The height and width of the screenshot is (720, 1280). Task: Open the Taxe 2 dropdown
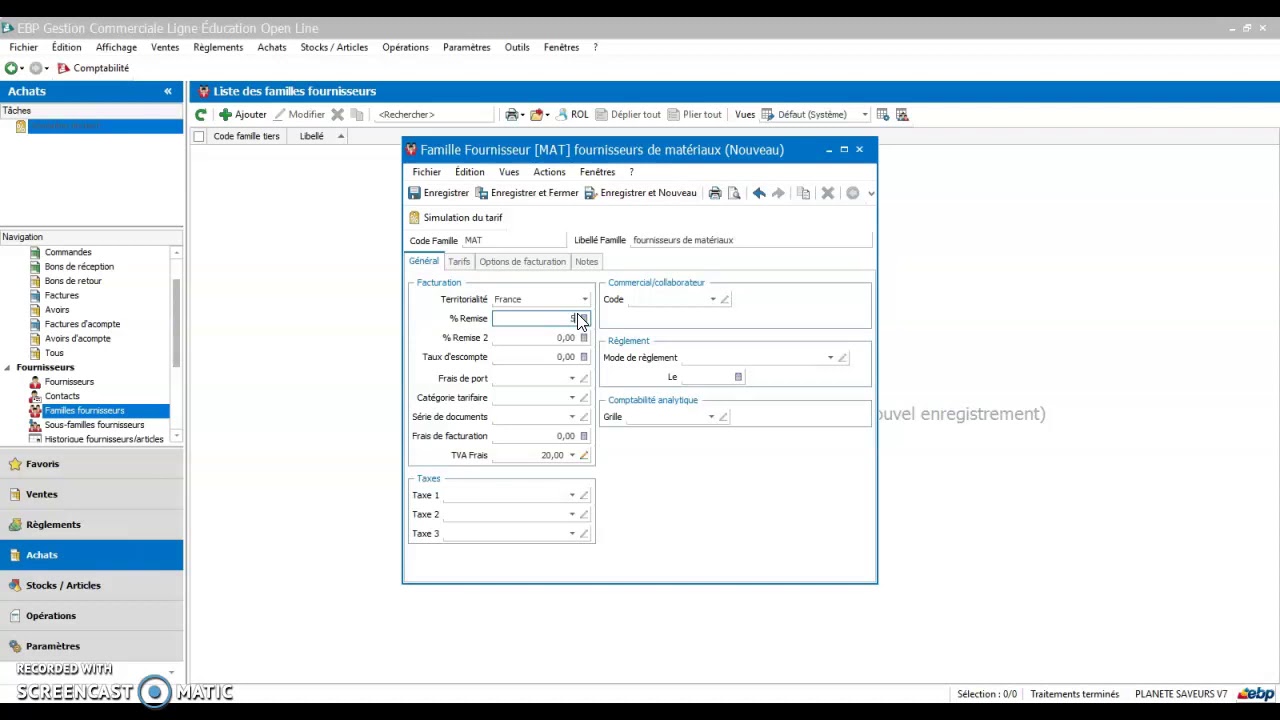pos(572,514)
